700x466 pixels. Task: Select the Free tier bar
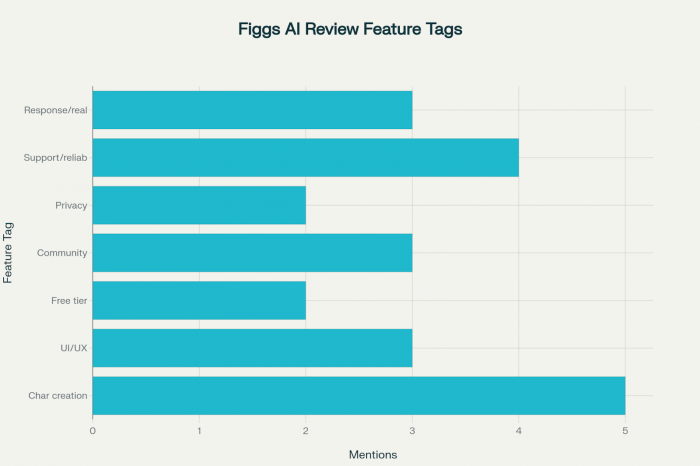(x=199, y=300)
